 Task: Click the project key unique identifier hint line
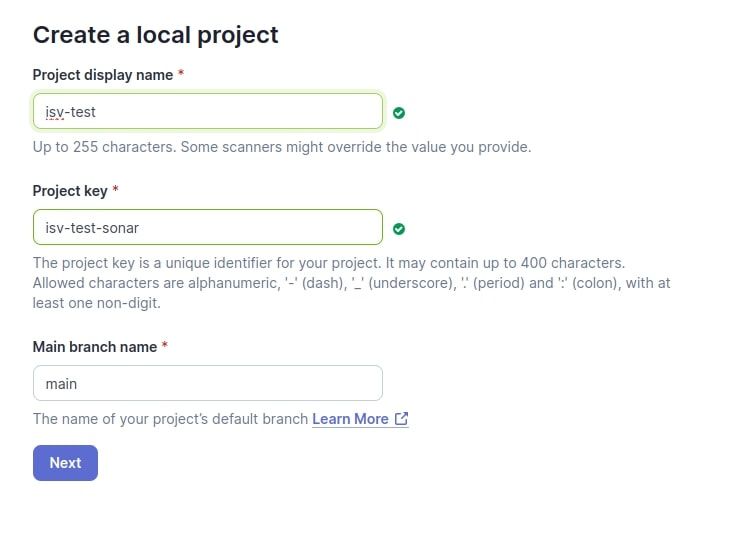pyautogui.click(x=329, y=263)
